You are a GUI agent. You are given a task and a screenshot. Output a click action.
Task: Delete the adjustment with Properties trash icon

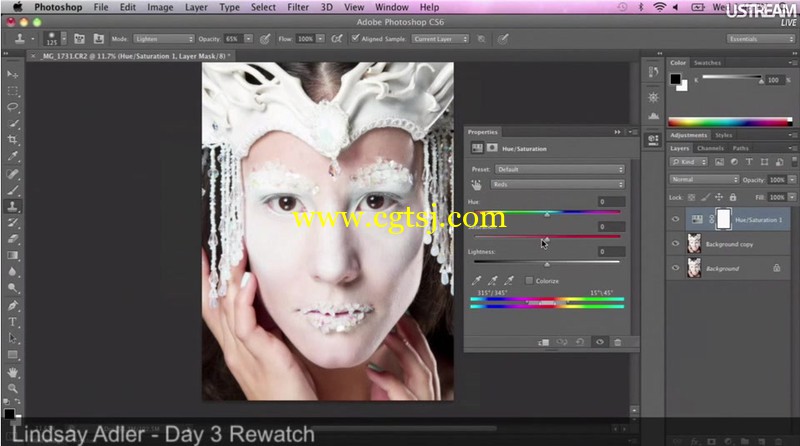617,342
